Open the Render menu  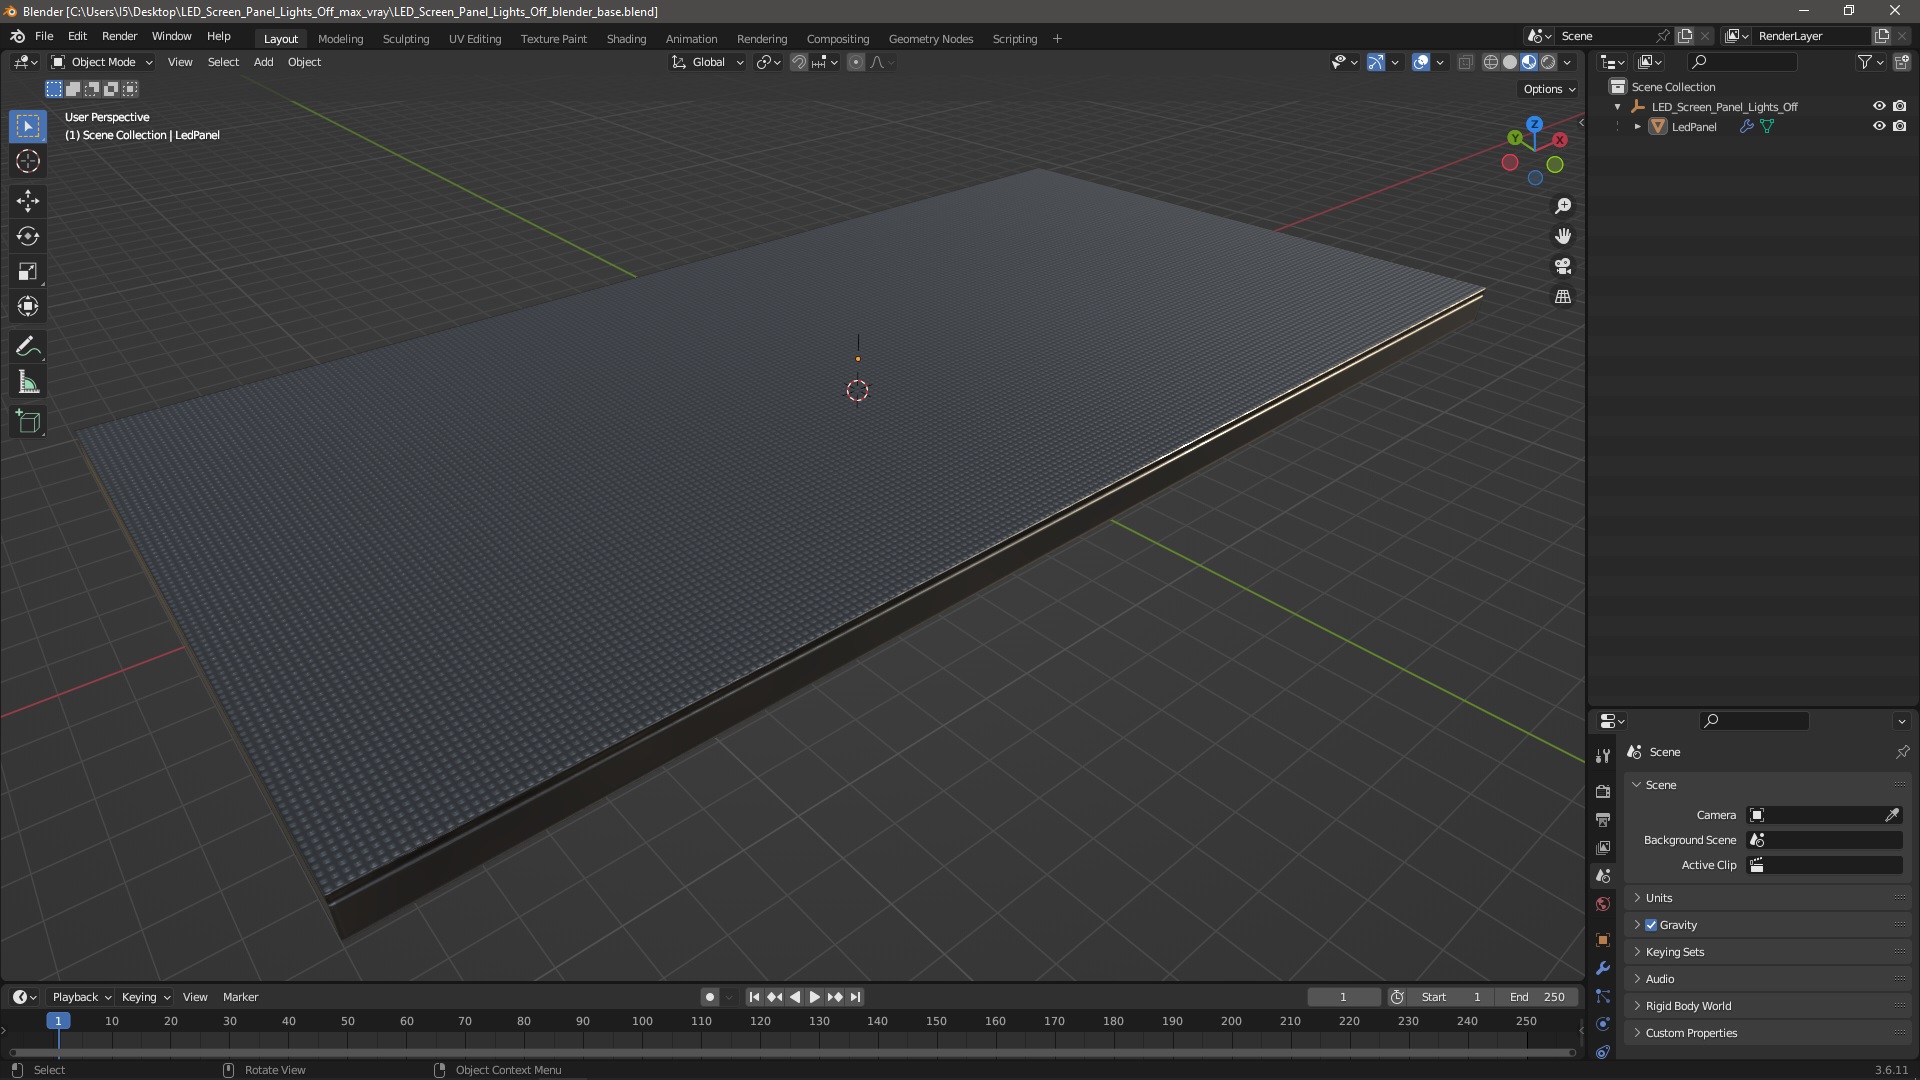point(119,36)
